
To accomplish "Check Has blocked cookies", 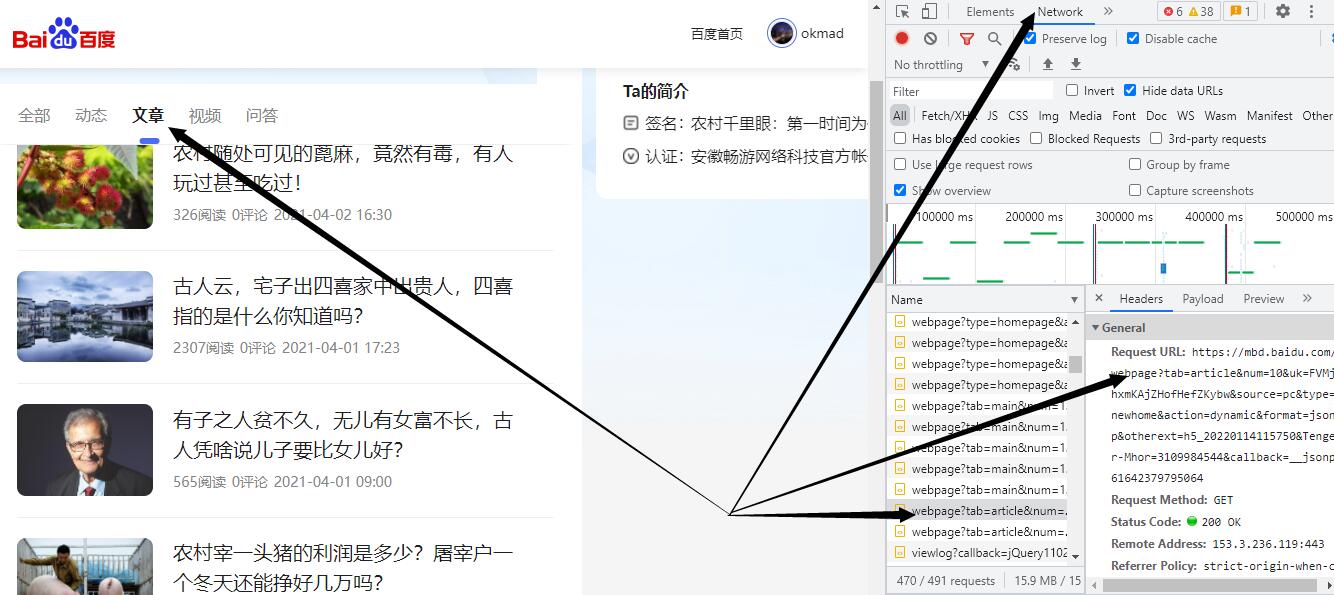I will tap(900, 138).
